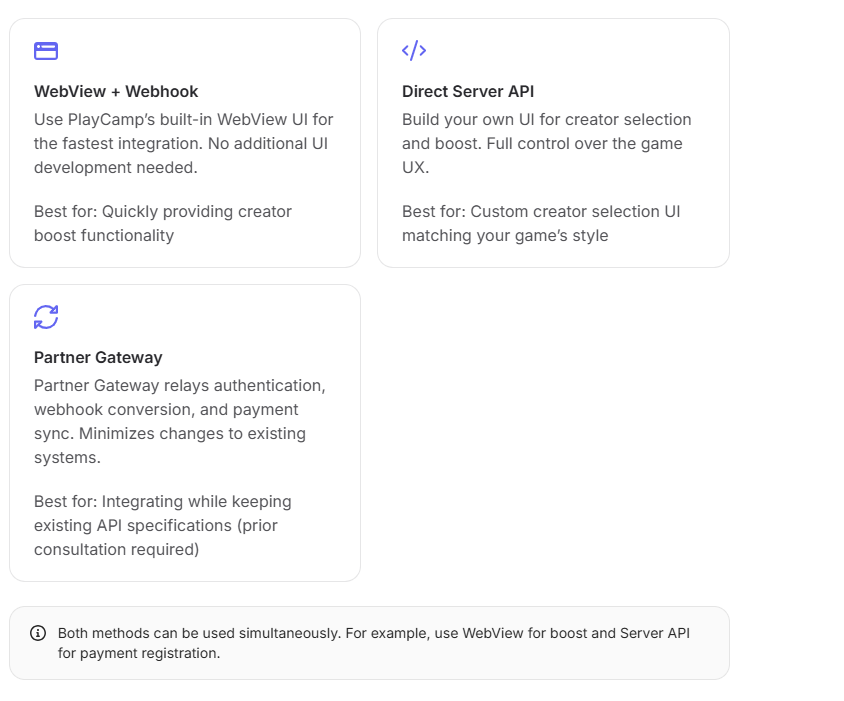Click the sync arrows icon above Partner Gateway
844x701 pixels.
(x=46, y=317)
